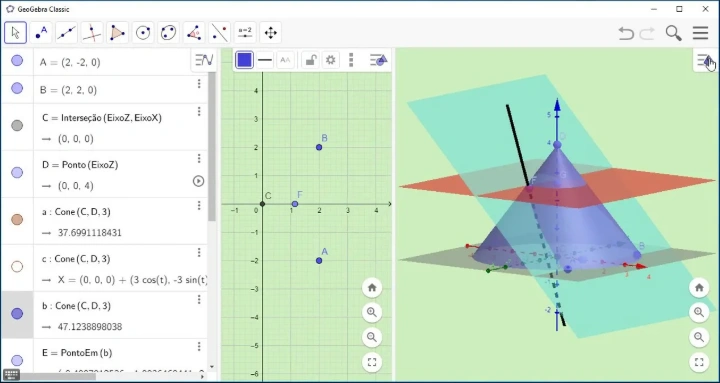Toggle the 2D graphics view style bar
The width and height of the screenshot is (720, 383).
(x=379, y=60)
